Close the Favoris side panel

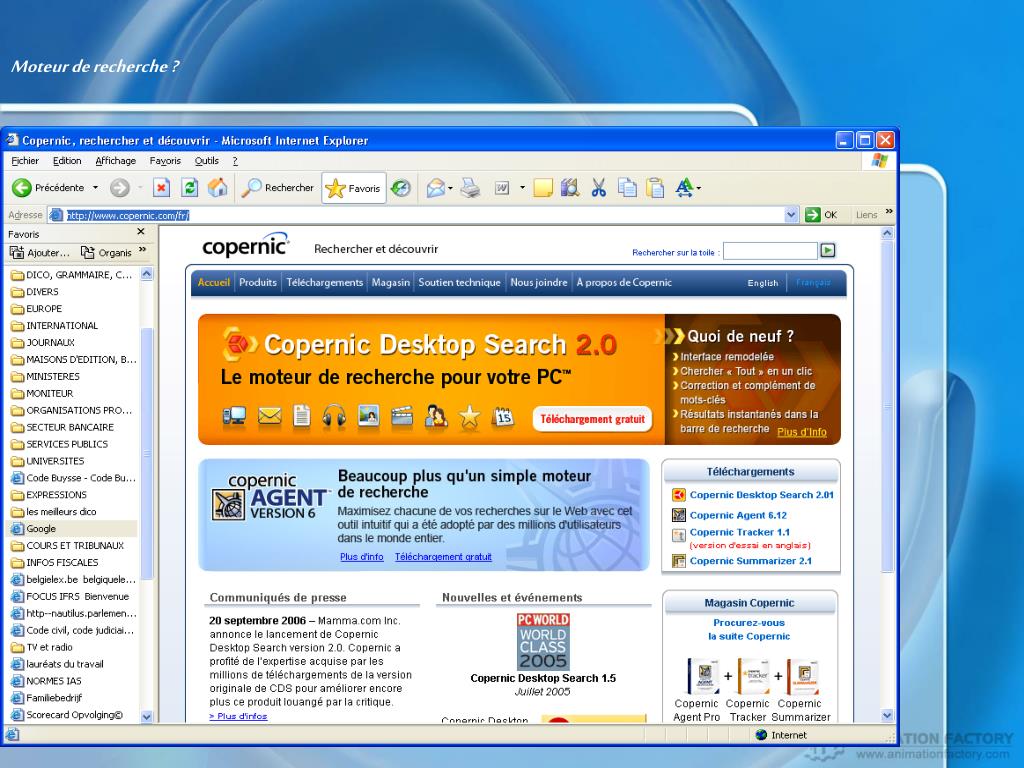[141, 232]
